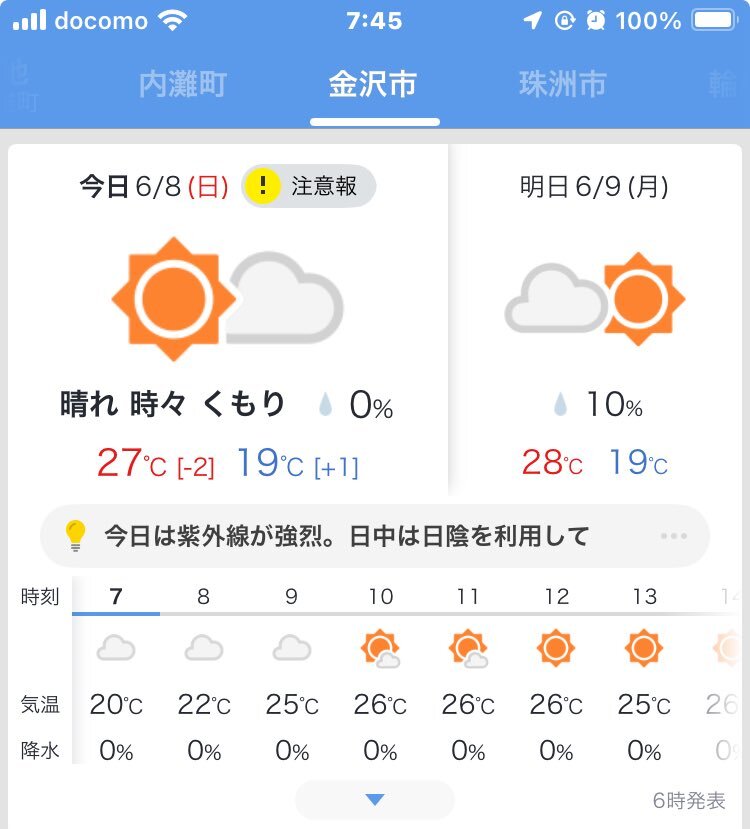Open the 注意報 advisory button
Viewport: 750px width, 829px height.
pyautogui.click(x=309, y=186)
